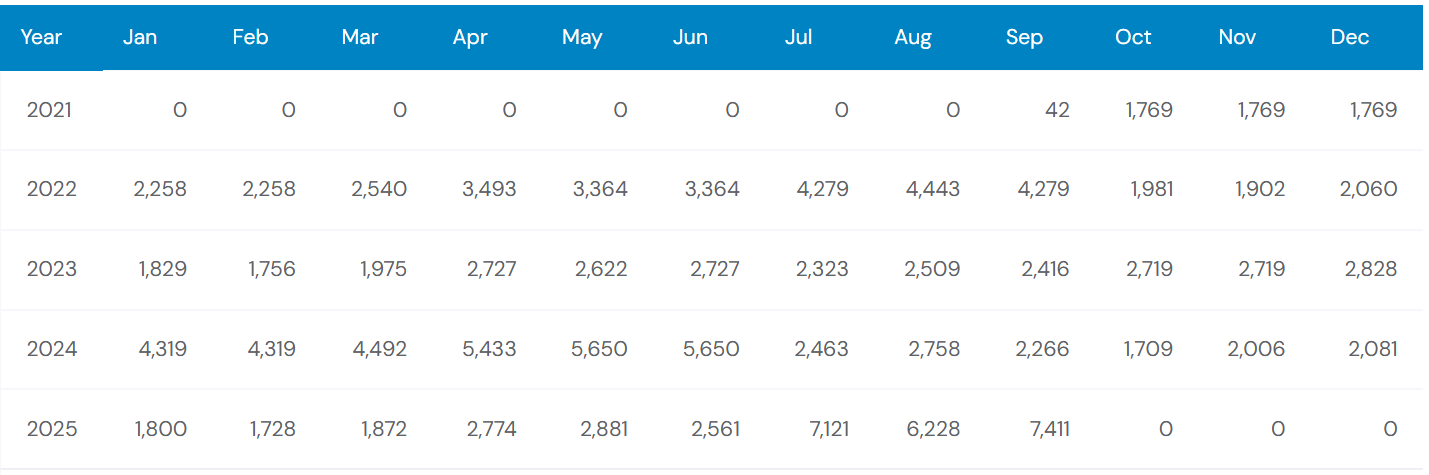The width and height of the screenshot is (1429, 475).
Task: Click the 3,364 value for Jun 2022
Action: [712, 189]
